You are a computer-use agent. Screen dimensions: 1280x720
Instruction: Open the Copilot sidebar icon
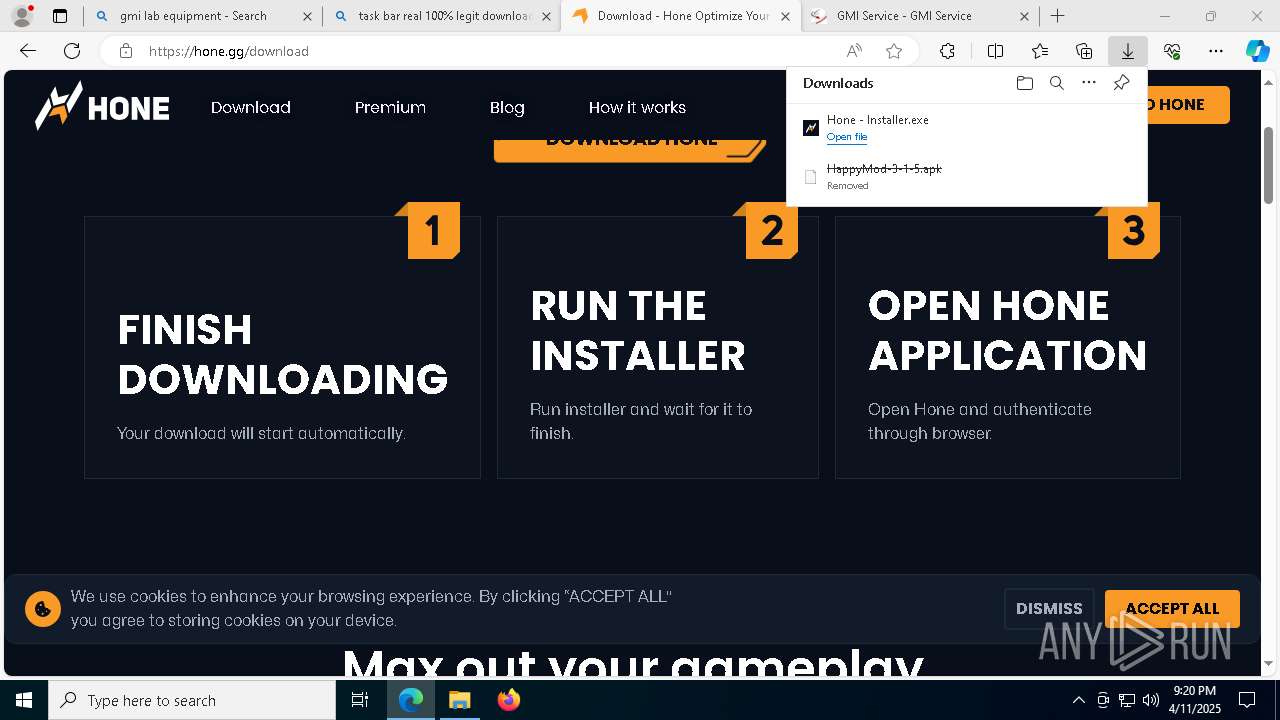(x=1257, y=51)
